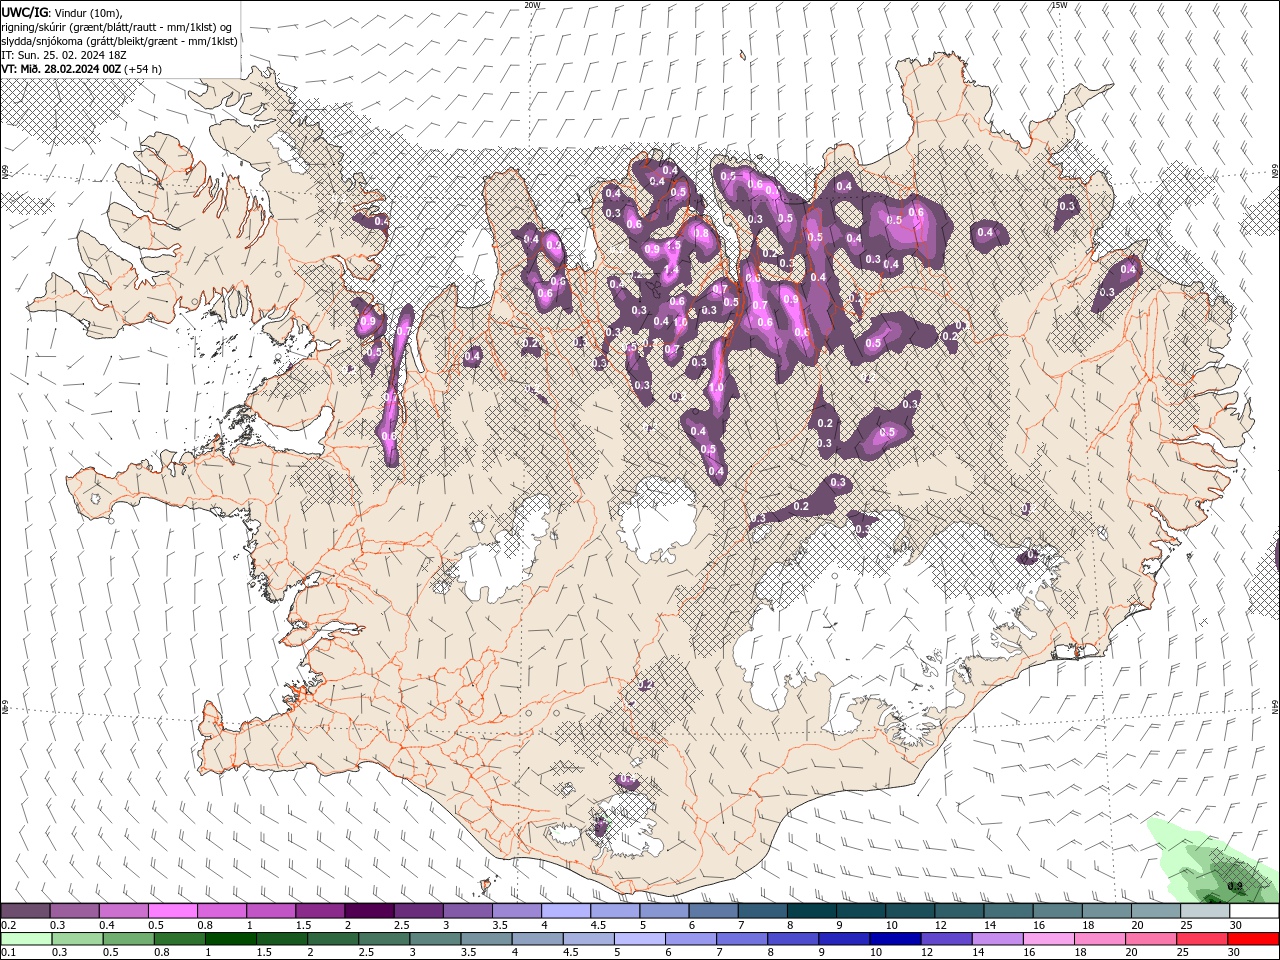Click the 'IT: Sun. 25. 02. 2024 18Z' line

(65, 55)
